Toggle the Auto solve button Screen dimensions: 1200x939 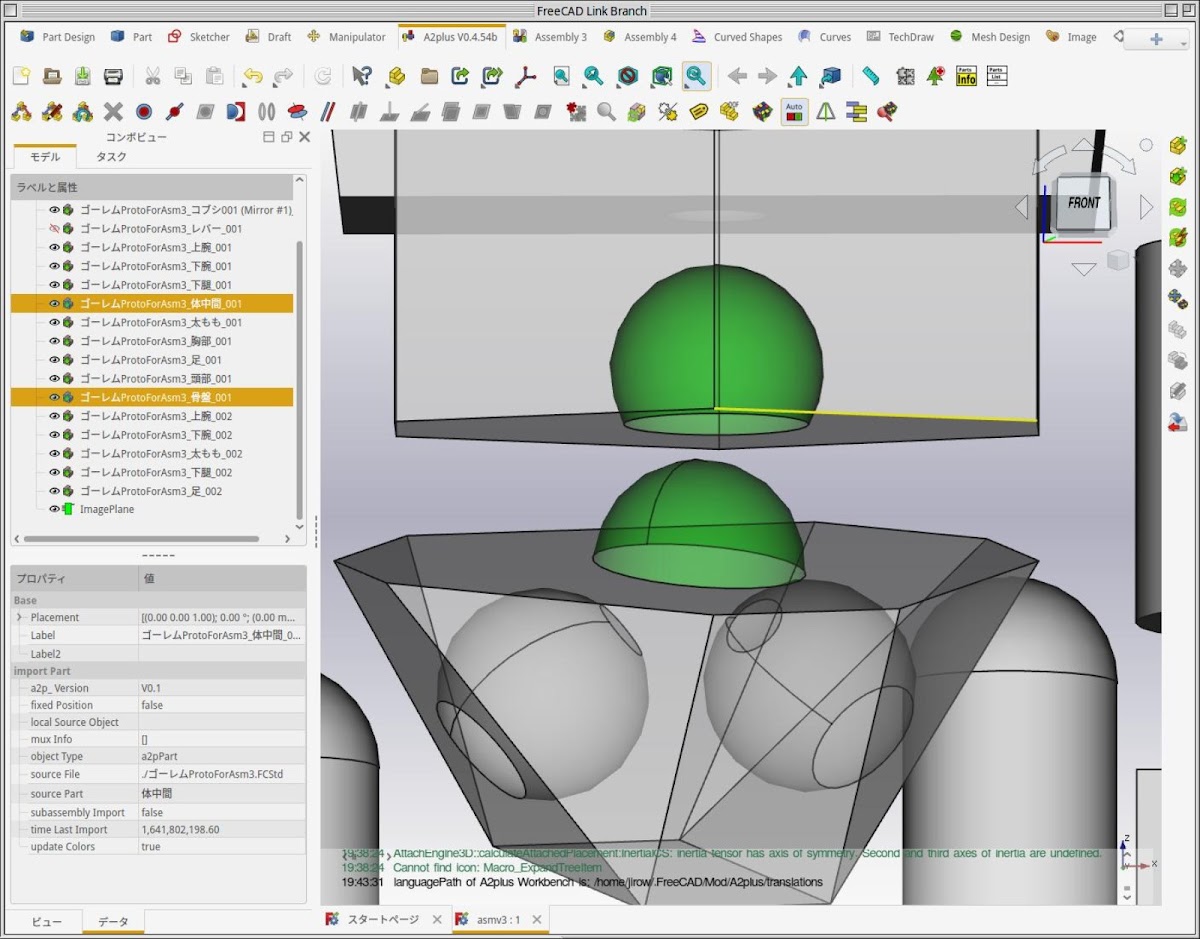(x=794, y=111)
